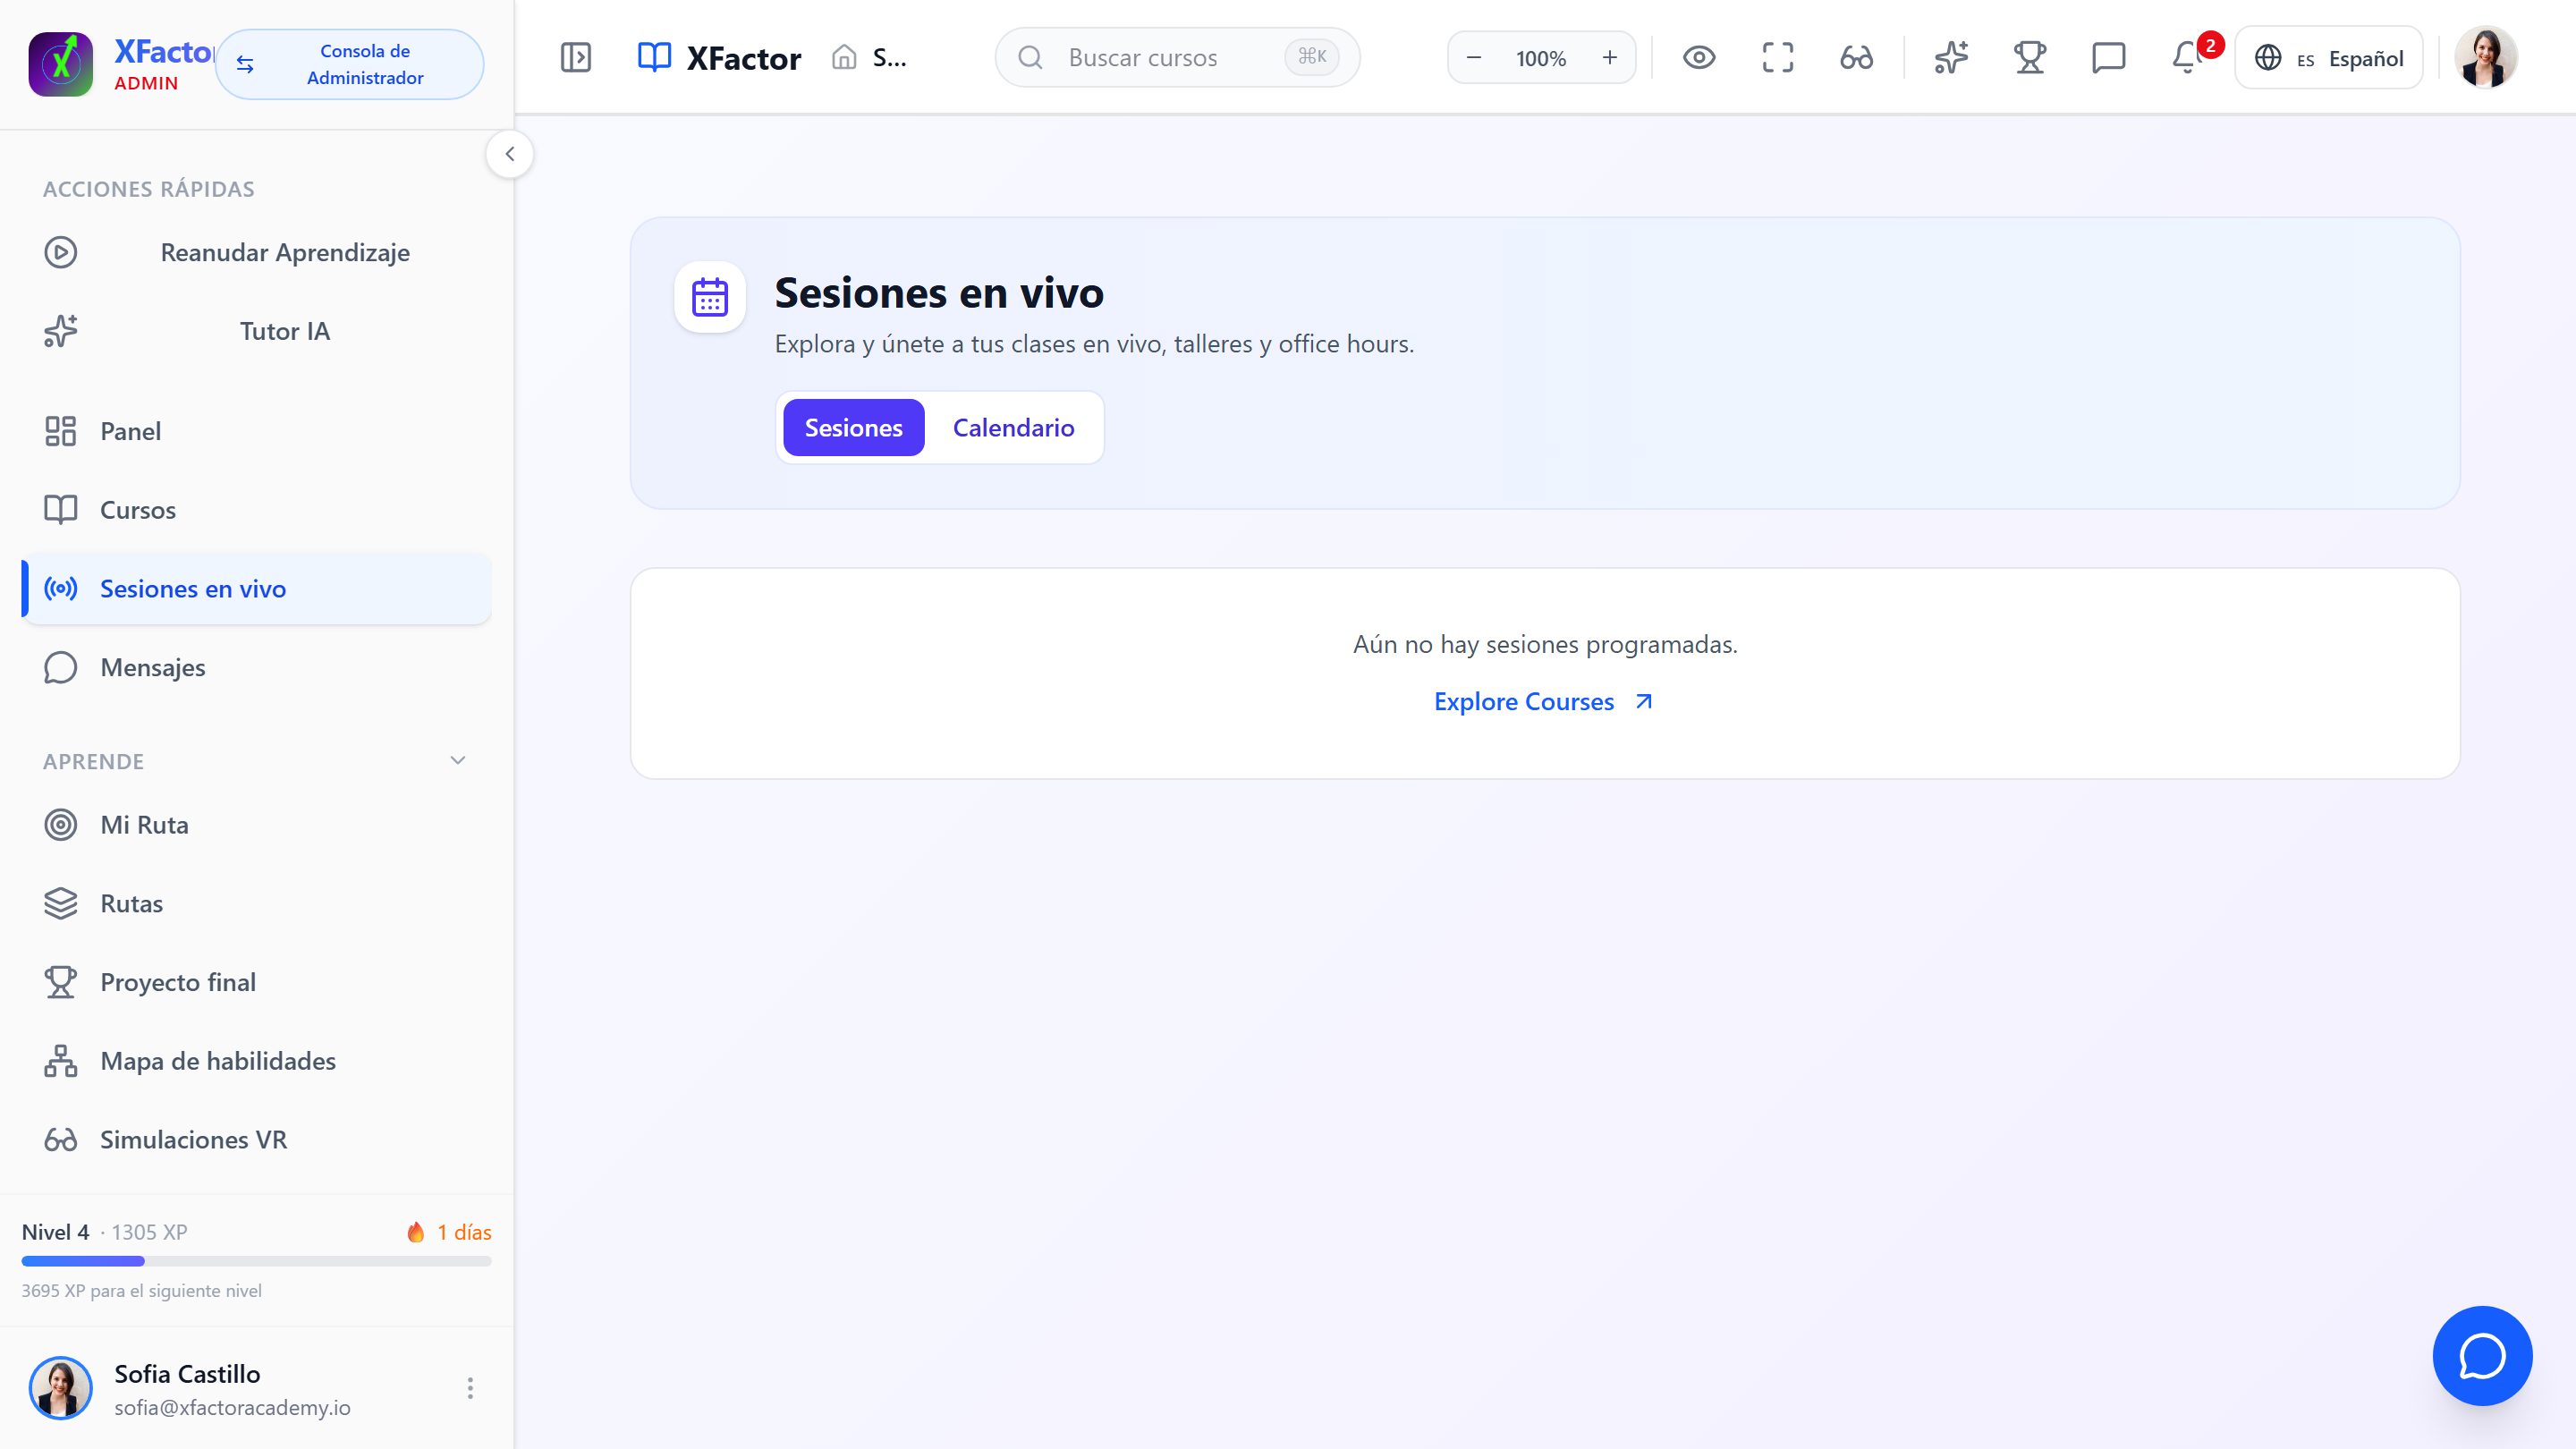
Task: Toggle fullscreen mode icon
Action: [x=1778, y=58]
